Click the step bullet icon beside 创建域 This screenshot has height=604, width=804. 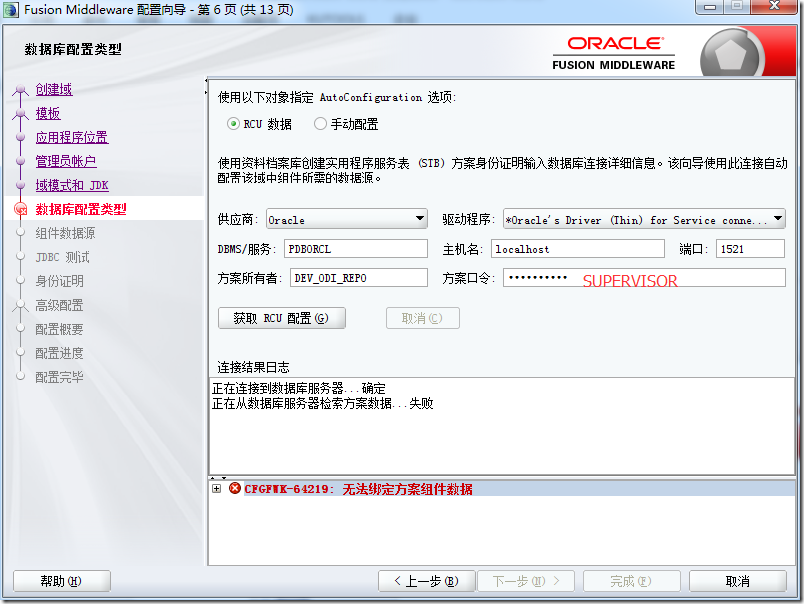click(x=21, y=90)
